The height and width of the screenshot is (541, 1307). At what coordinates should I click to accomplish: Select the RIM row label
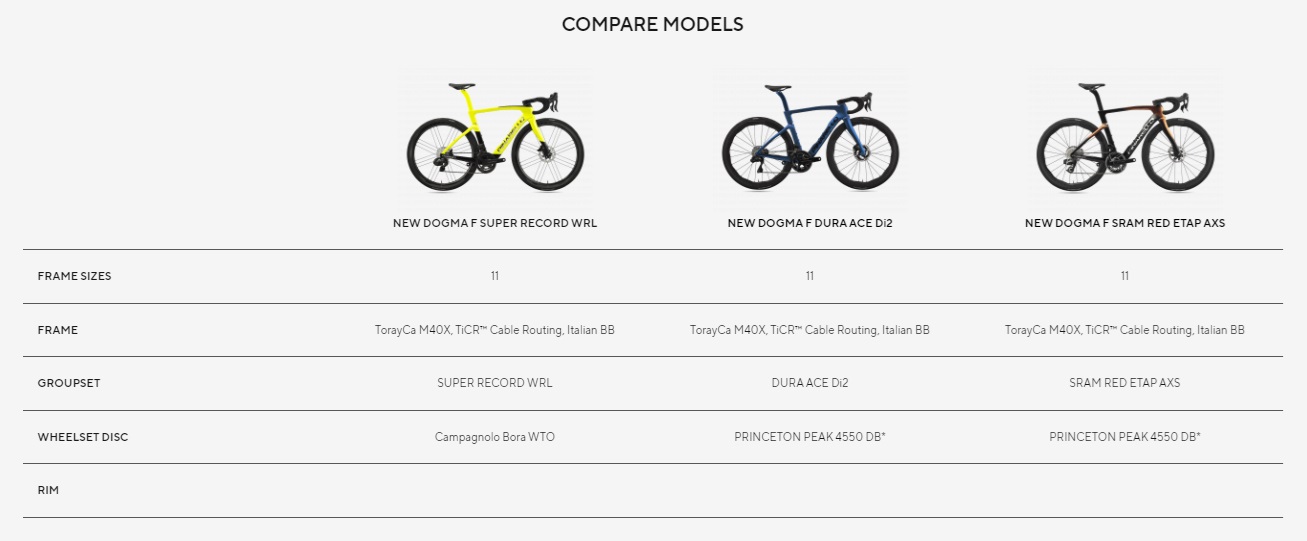48,490
